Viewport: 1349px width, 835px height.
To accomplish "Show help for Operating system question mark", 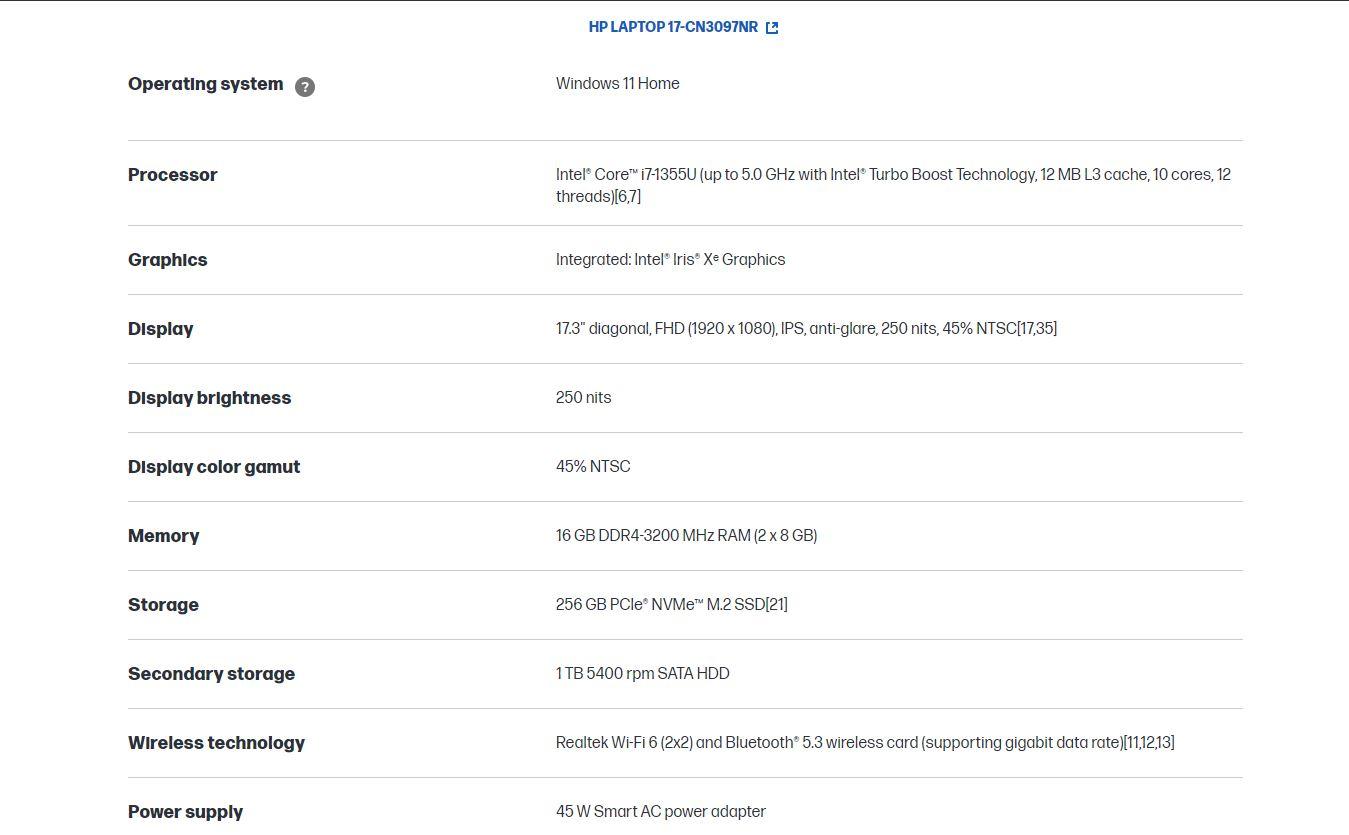I will [305, 87].
